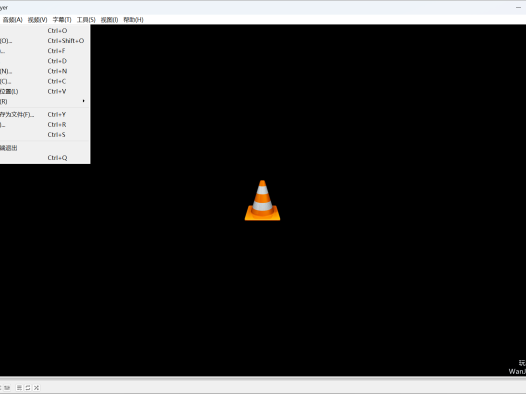Viewport: 526px width, 394px height.
Task: Choose the Ctrl+N network stream entry
Action: pos(45,71)
